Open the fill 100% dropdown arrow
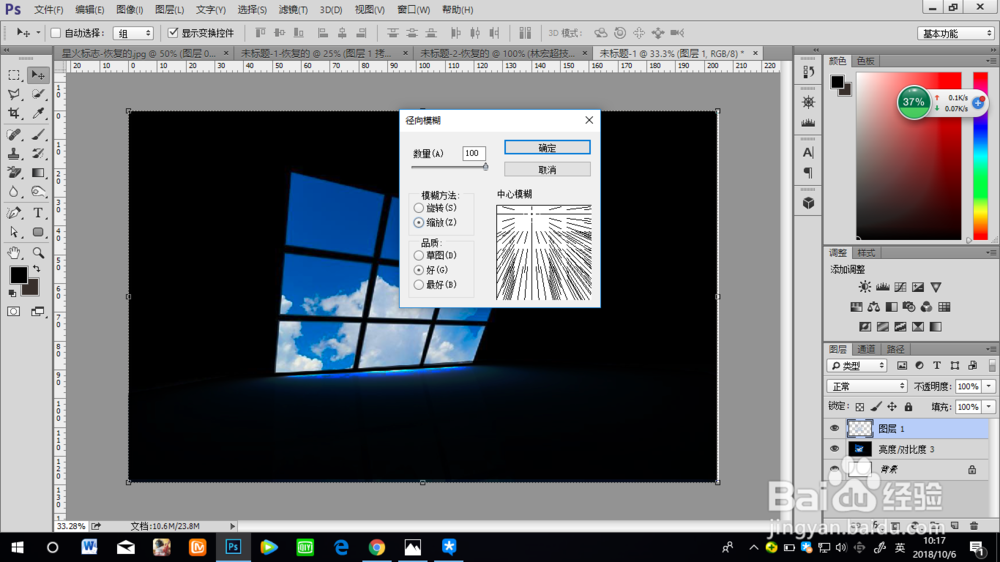This screenshot has height=562, width=1000. [x=989, y=407]
